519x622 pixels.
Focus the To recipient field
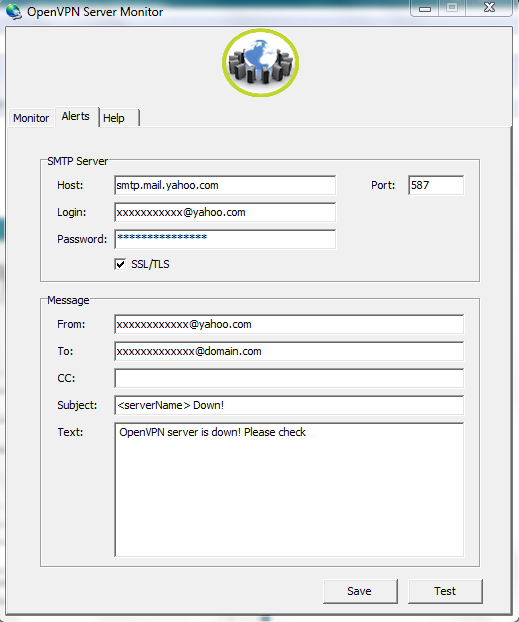tap(289, 351)
